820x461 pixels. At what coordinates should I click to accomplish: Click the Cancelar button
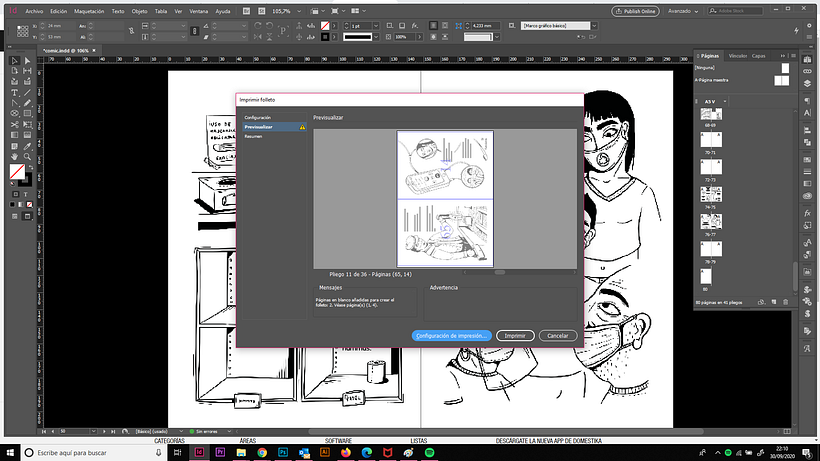(x=558, y=336)
